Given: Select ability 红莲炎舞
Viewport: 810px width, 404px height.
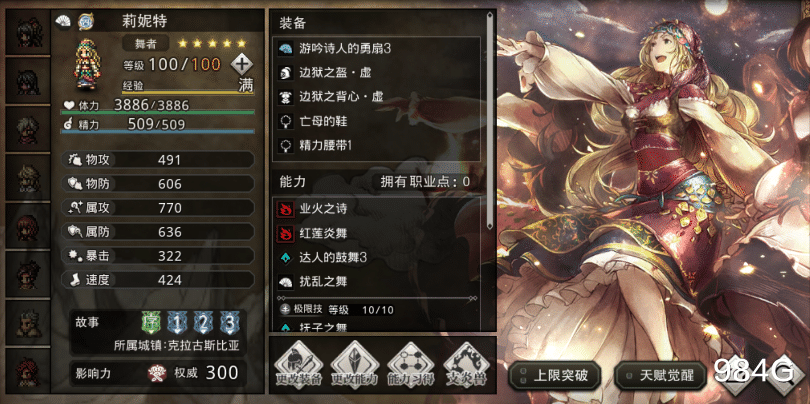Looking at the screenshot, I should point(377,234).
